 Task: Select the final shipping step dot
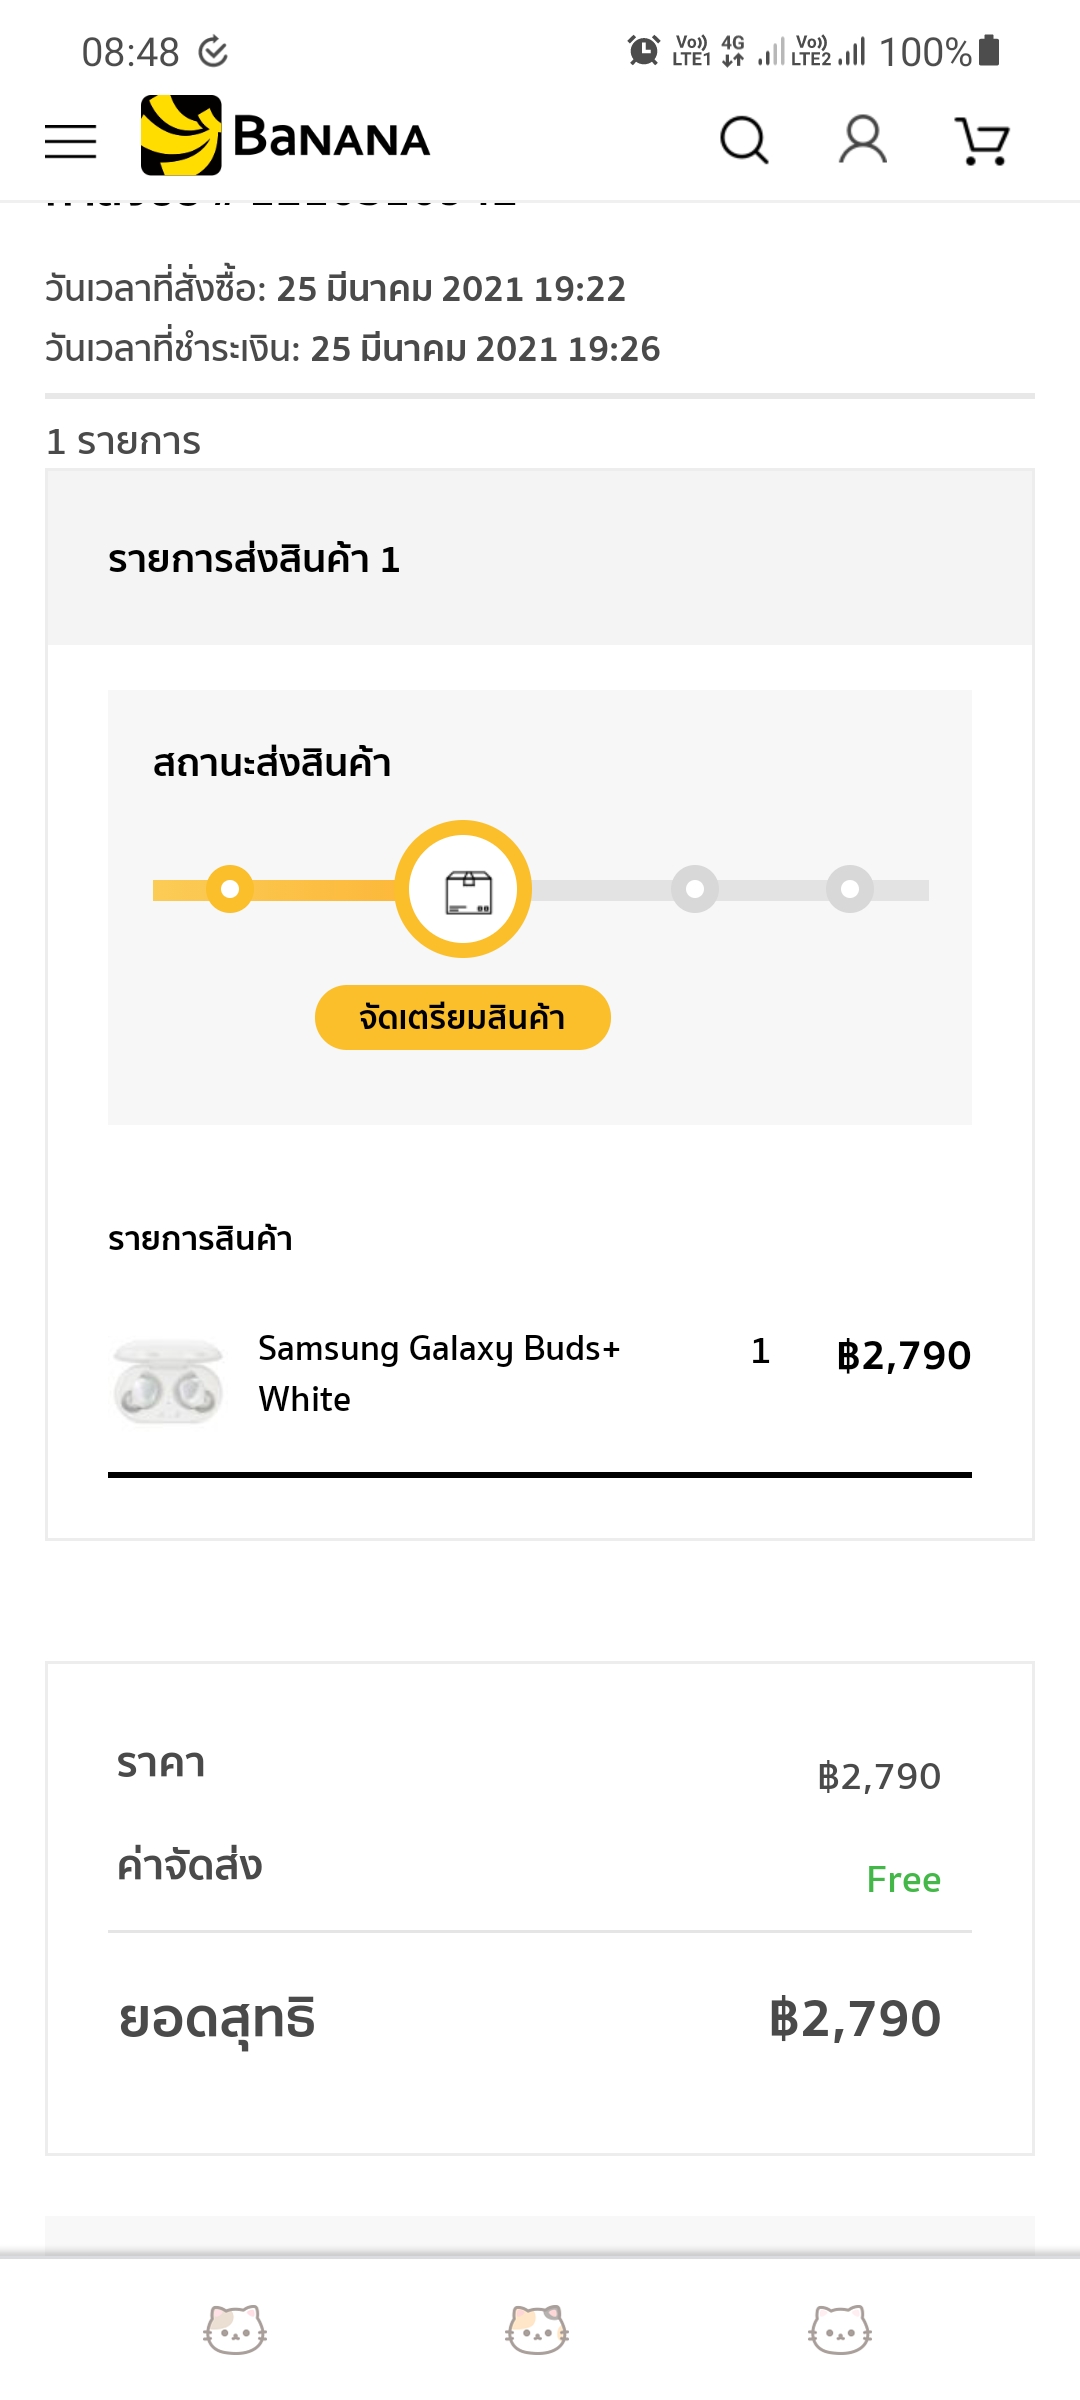click(x=850, y=889)
